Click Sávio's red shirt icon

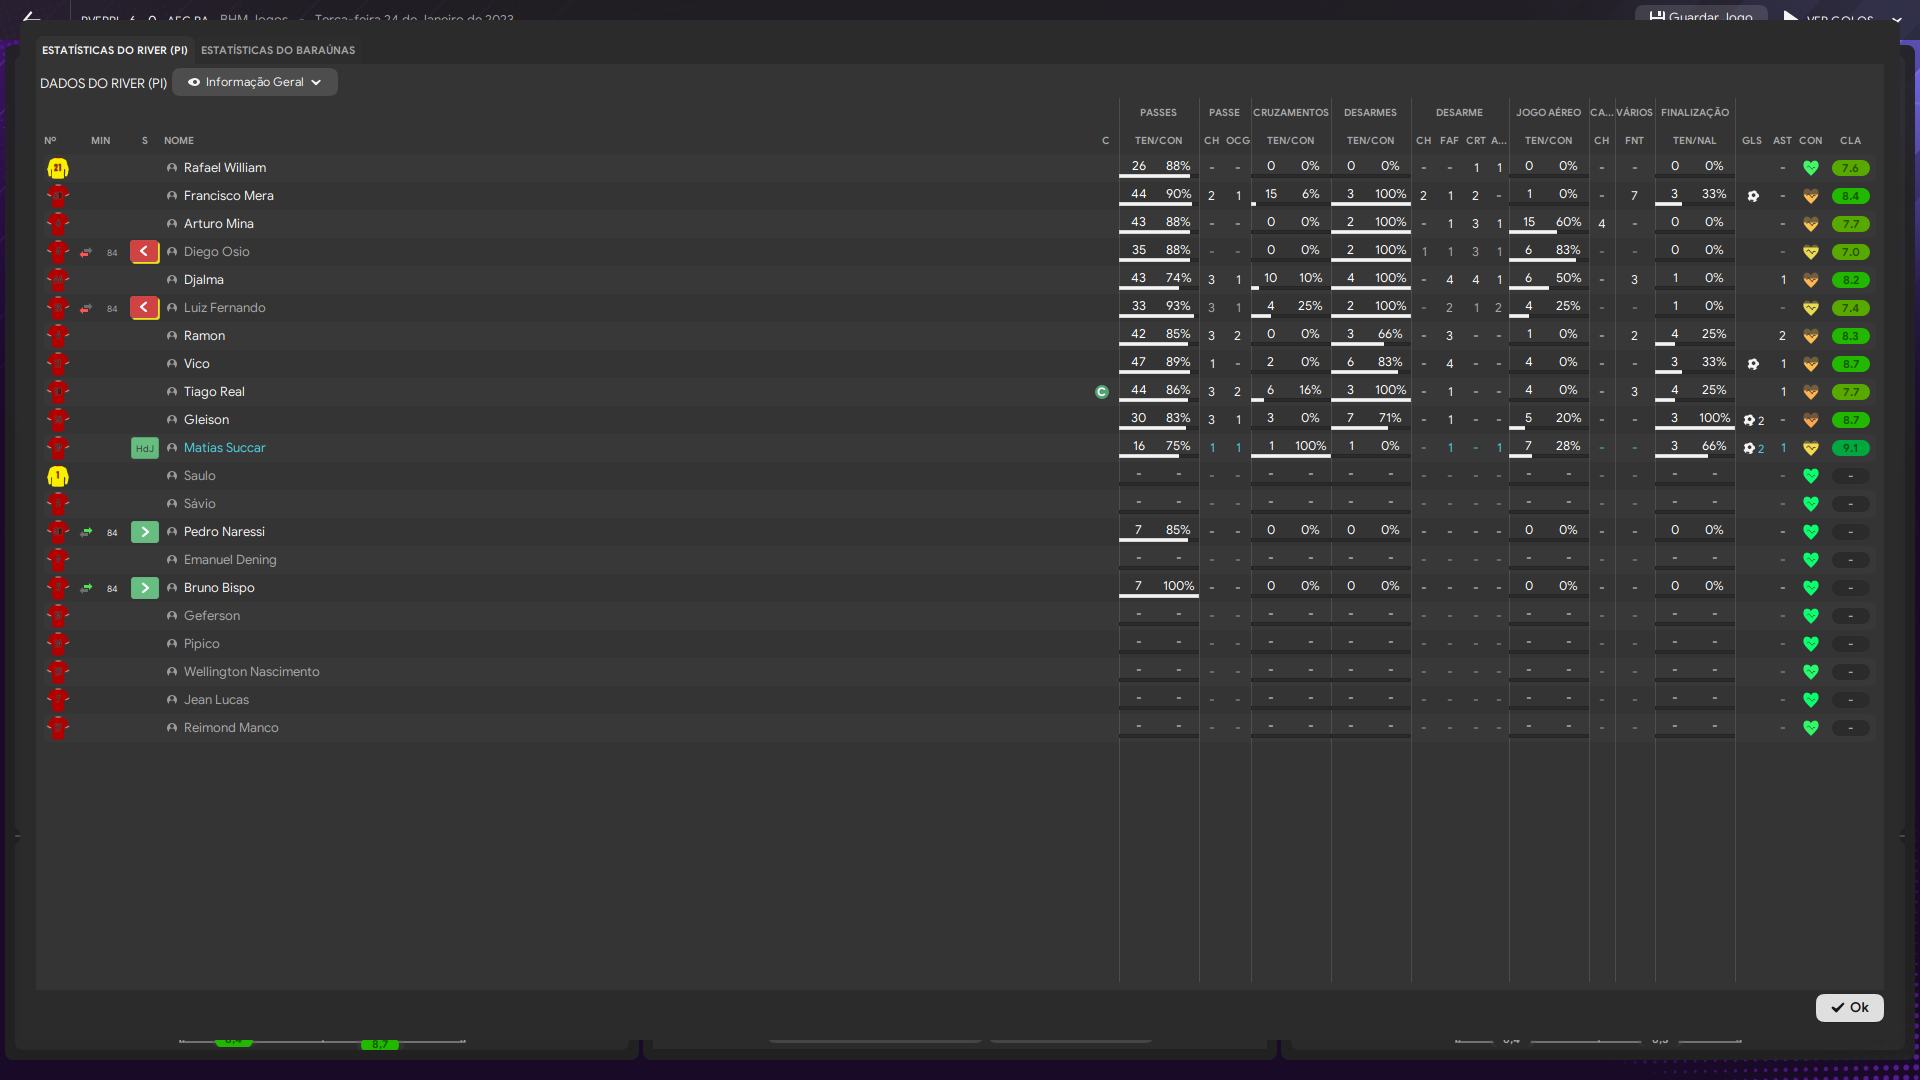coord(58,504)
